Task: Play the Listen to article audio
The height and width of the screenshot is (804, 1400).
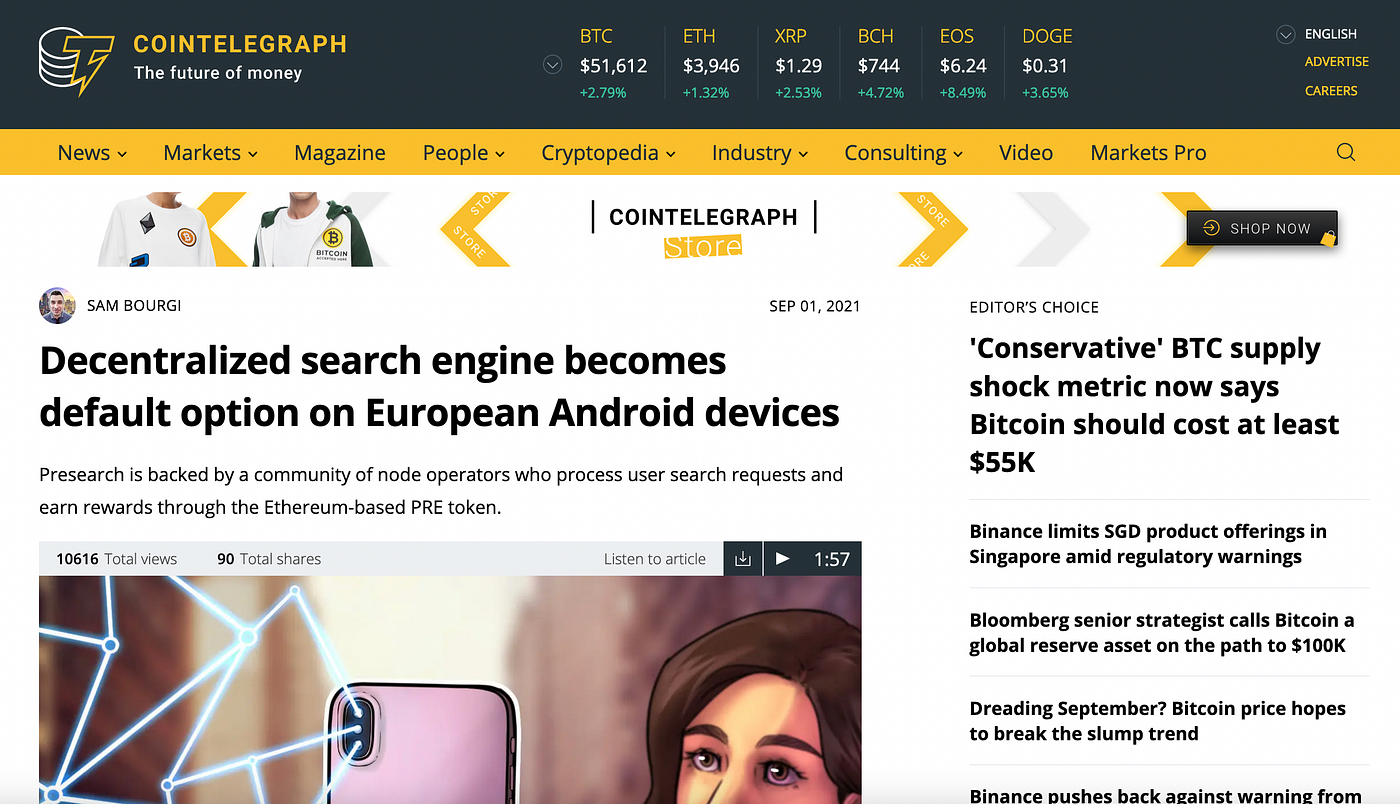Action: [x=783, y=559]
